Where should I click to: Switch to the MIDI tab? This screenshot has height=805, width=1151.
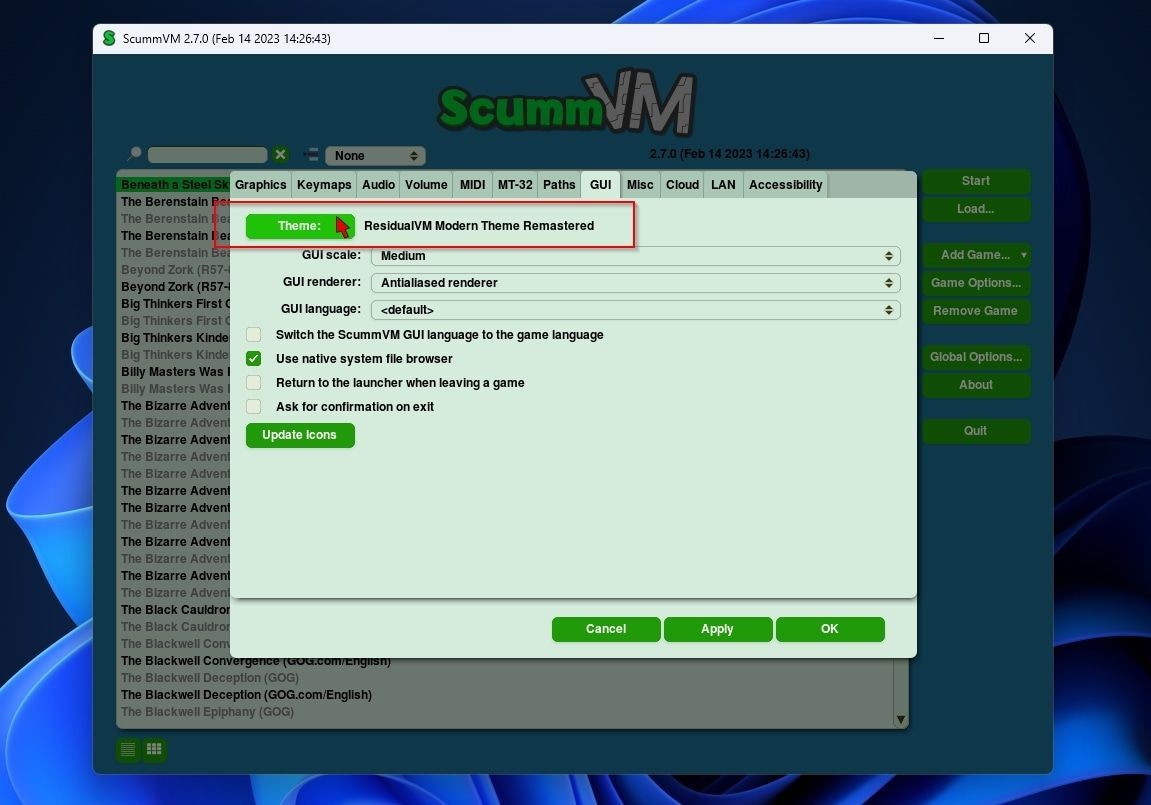point(472,185)
